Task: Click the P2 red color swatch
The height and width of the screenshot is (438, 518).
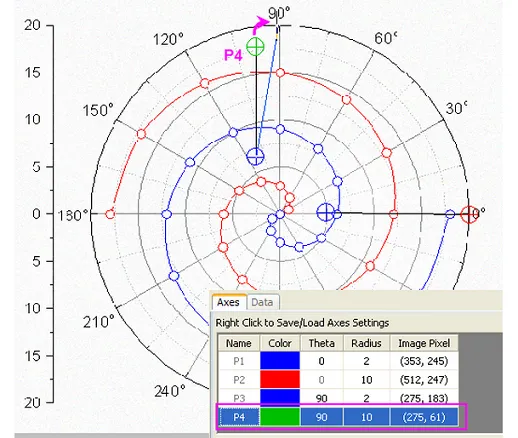Action: pos(280,379)
